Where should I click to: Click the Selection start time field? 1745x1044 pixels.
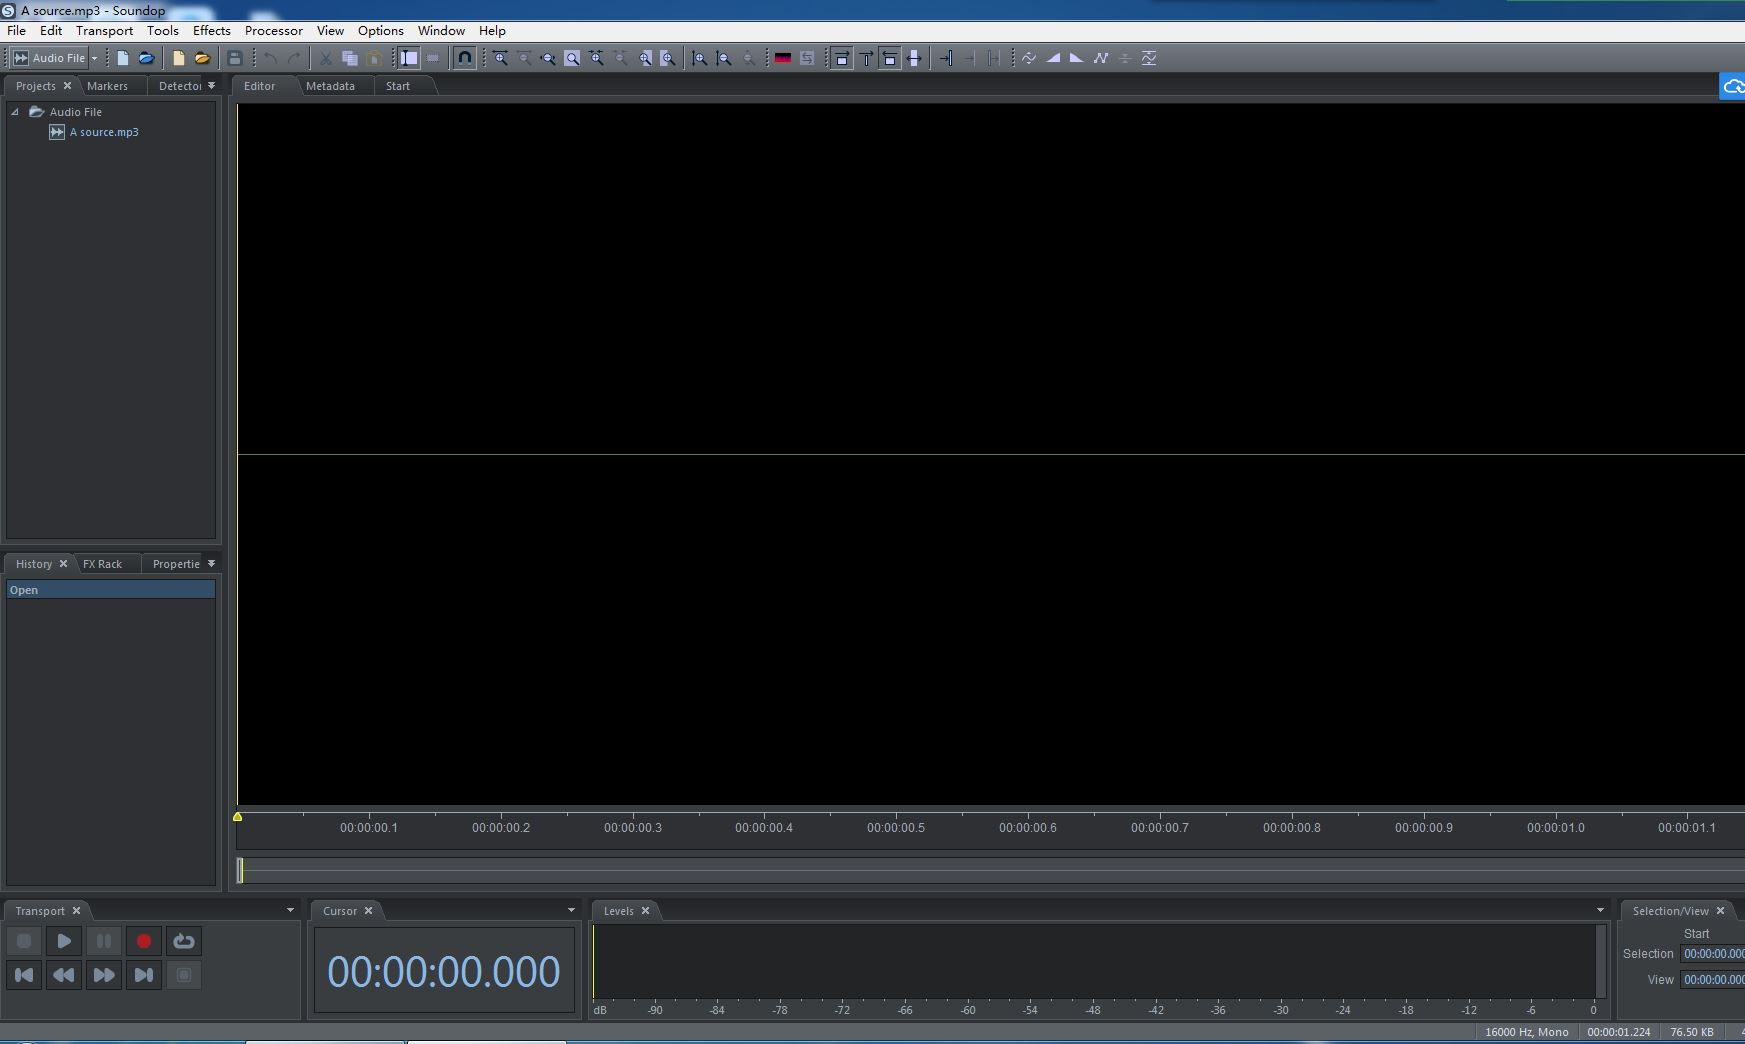pyautogui.click(x=1712, y=954)
